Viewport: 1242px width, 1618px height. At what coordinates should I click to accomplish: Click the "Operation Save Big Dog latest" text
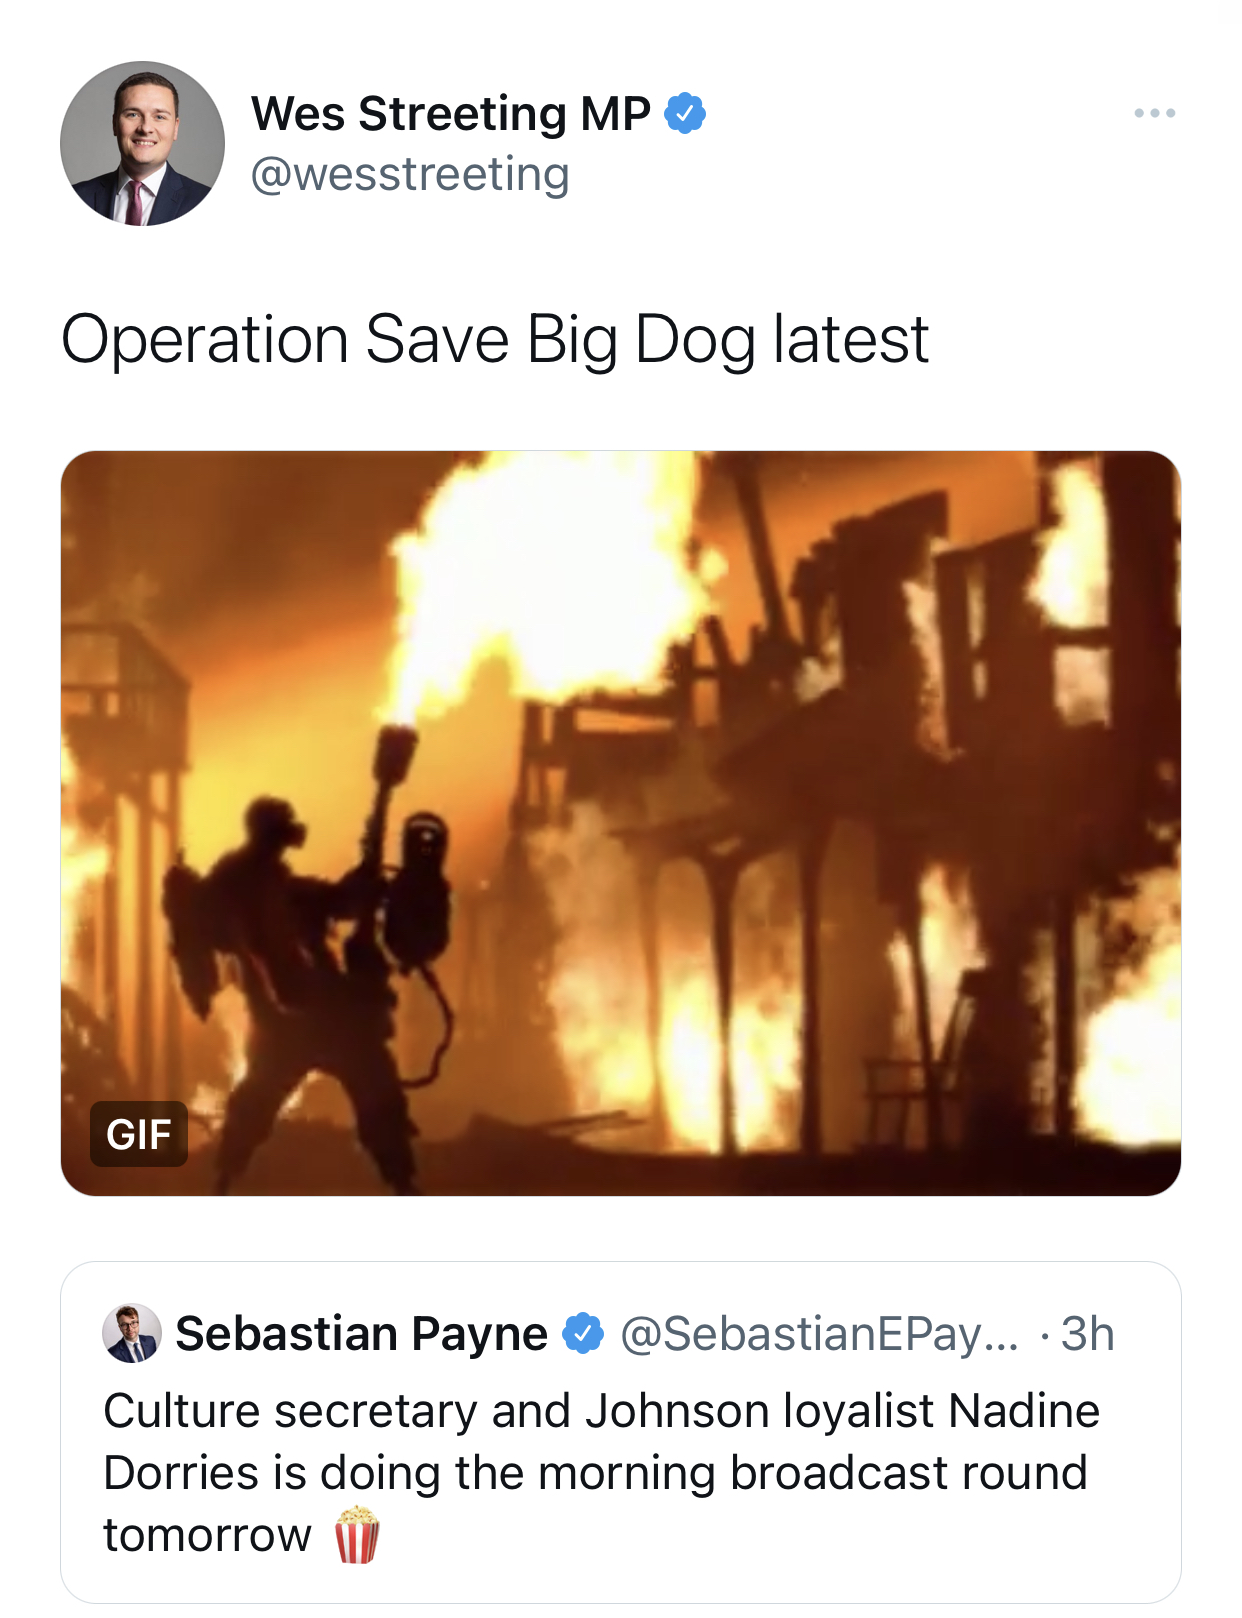(495, 339)
